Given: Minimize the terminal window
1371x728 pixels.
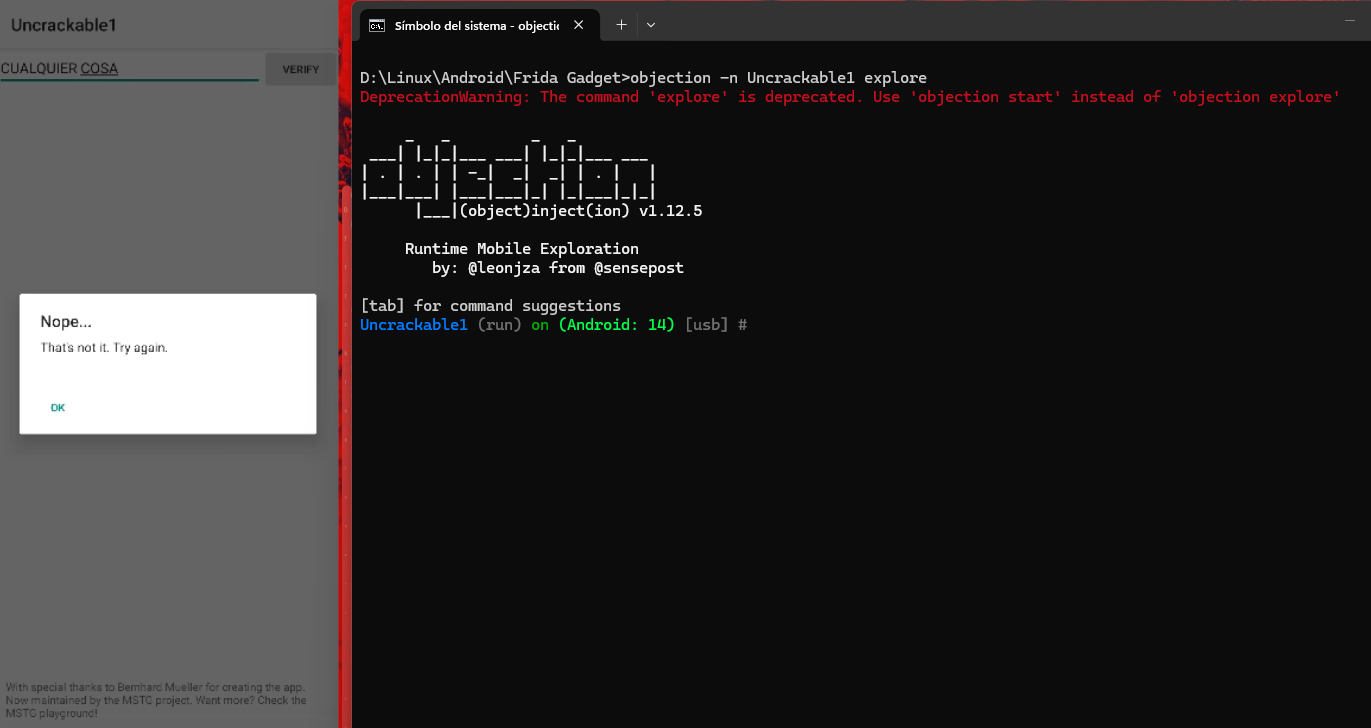Looking at the screenshot, I should pyautogui.click(x=1351, y=19).
